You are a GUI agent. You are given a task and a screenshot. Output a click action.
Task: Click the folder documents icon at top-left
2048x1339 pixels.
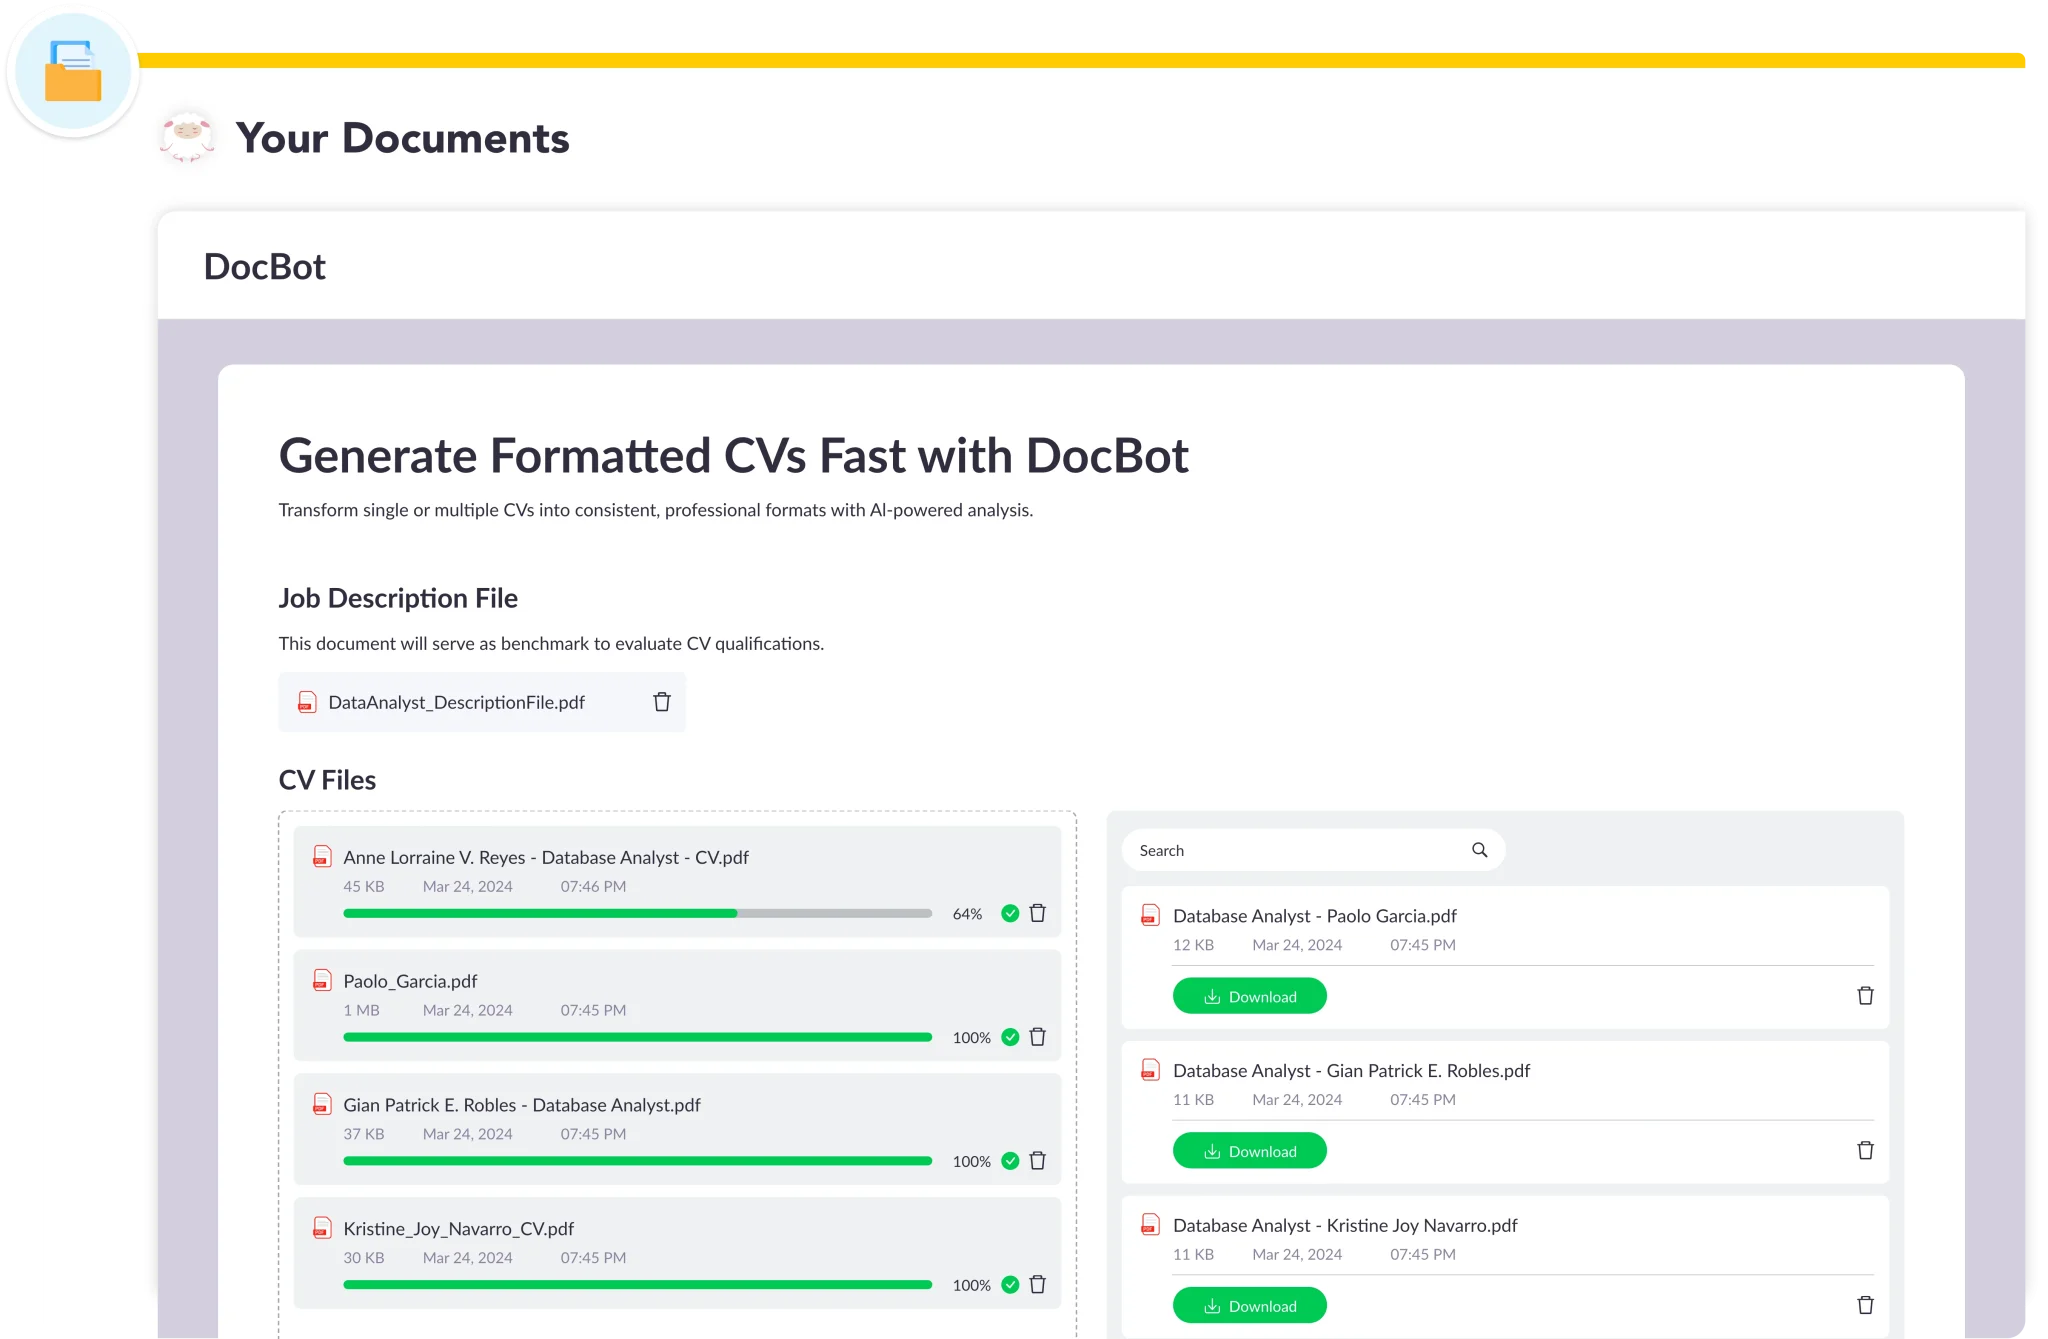(73, 71)
